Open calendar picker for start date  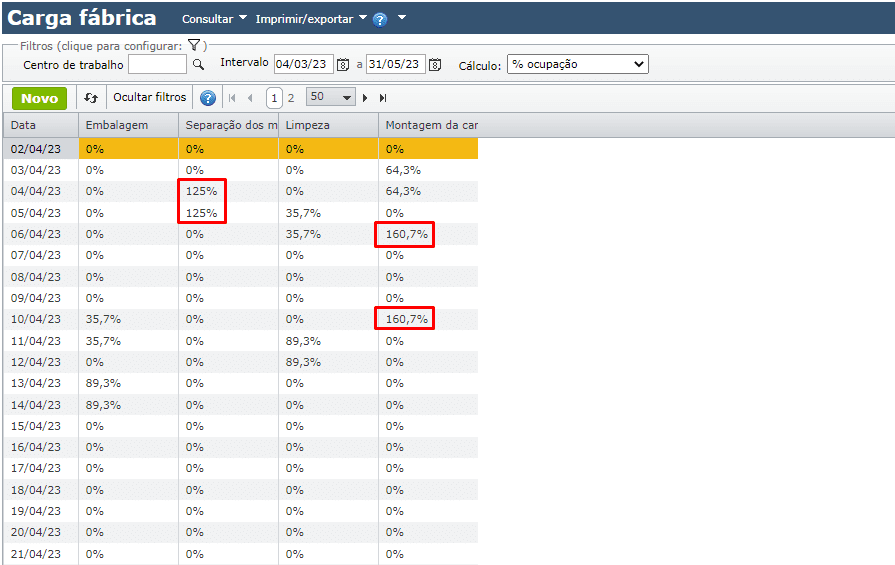point(343,64)
